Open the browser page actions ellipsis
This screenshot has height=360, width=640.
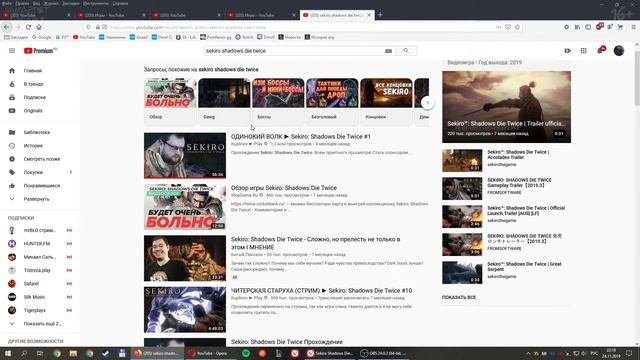pos(498,27)
